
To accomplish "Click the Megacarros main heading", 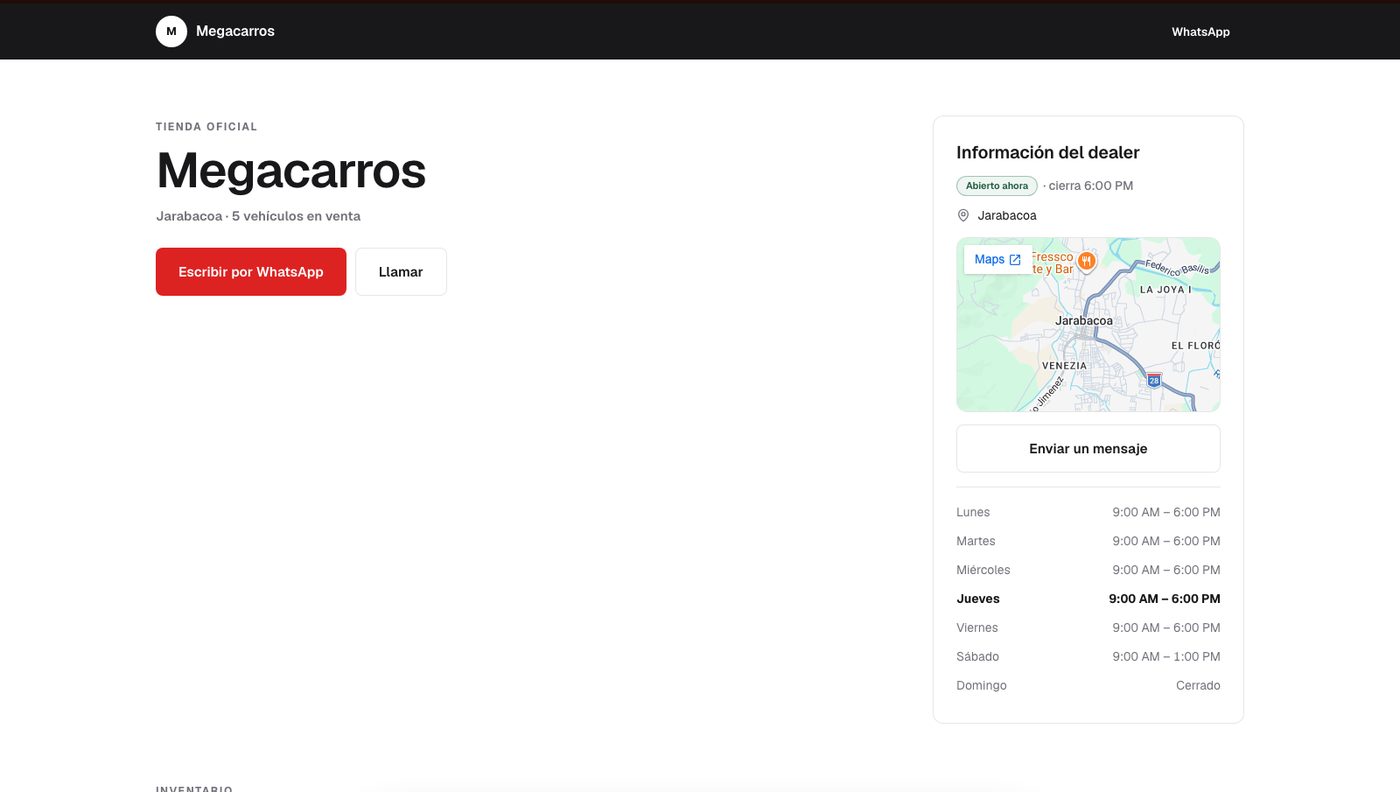I will (x=291, y=170).
